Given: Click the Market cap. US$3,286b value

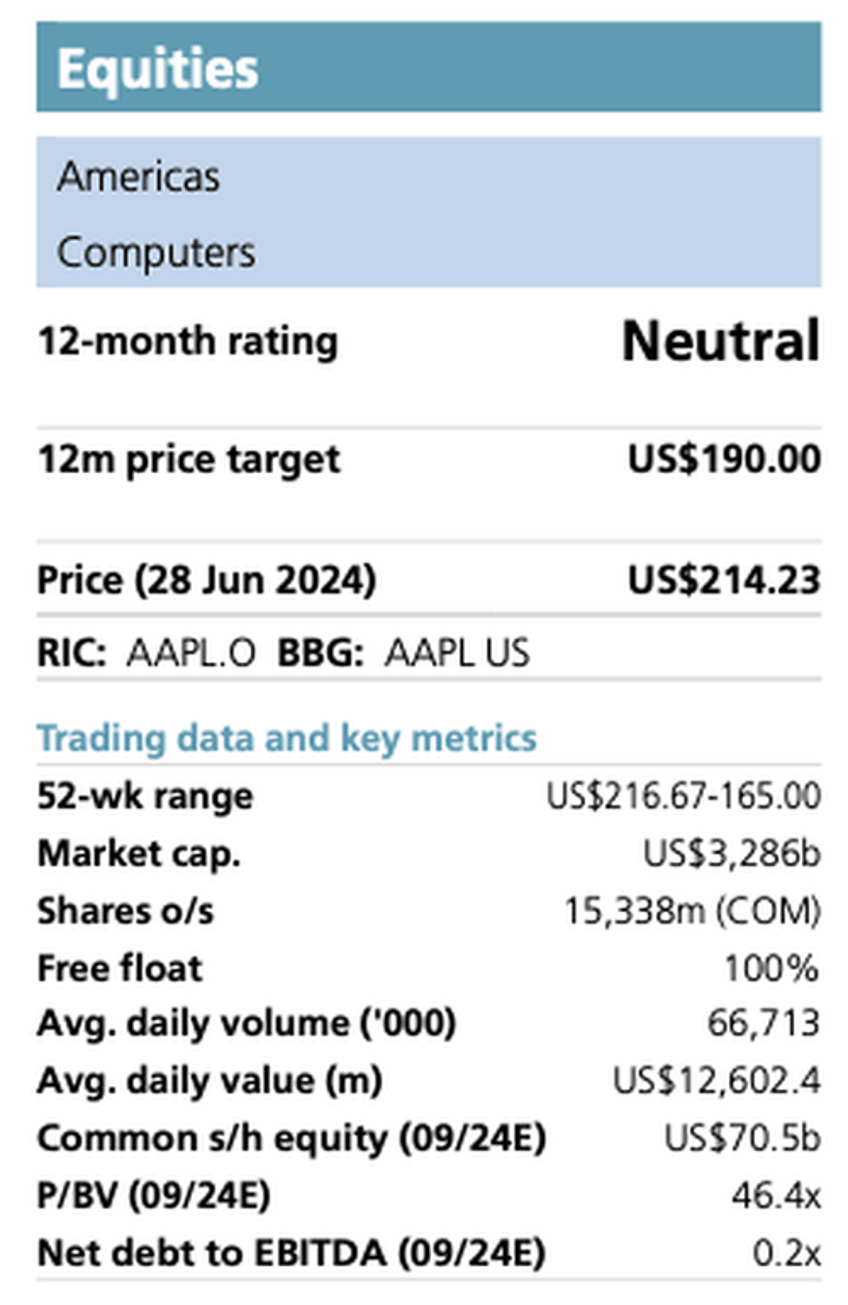Looking at the screenshot, I should (x=732, y=855).
